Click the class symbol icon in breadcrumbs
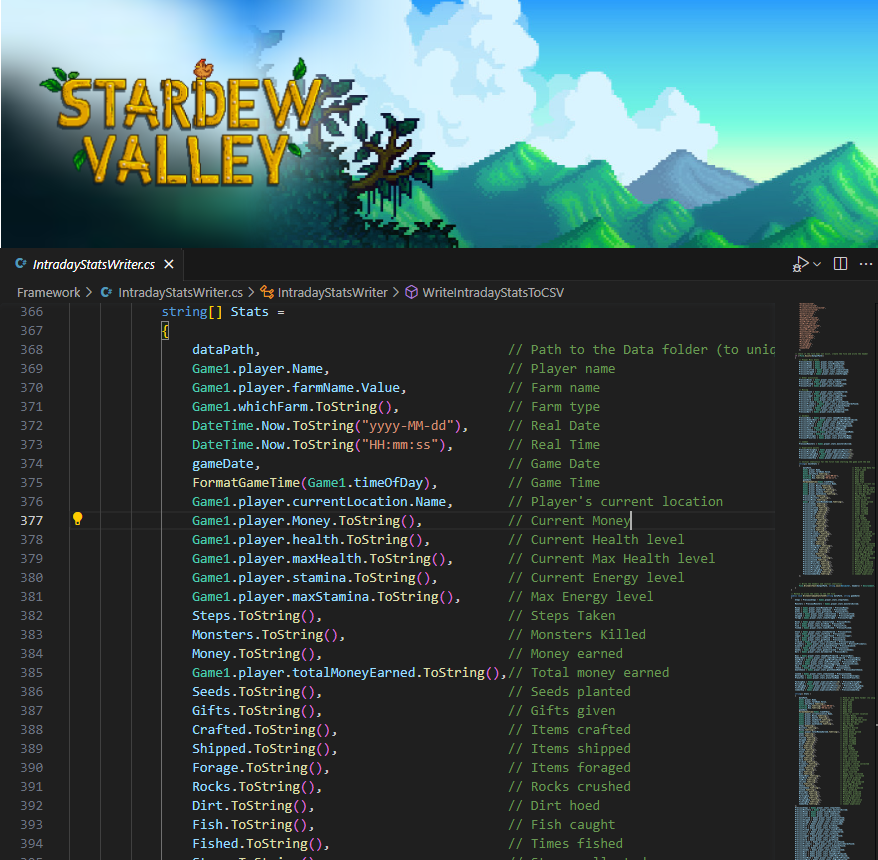The width and height of the screenshot is (878, 860). pos(267,292)
